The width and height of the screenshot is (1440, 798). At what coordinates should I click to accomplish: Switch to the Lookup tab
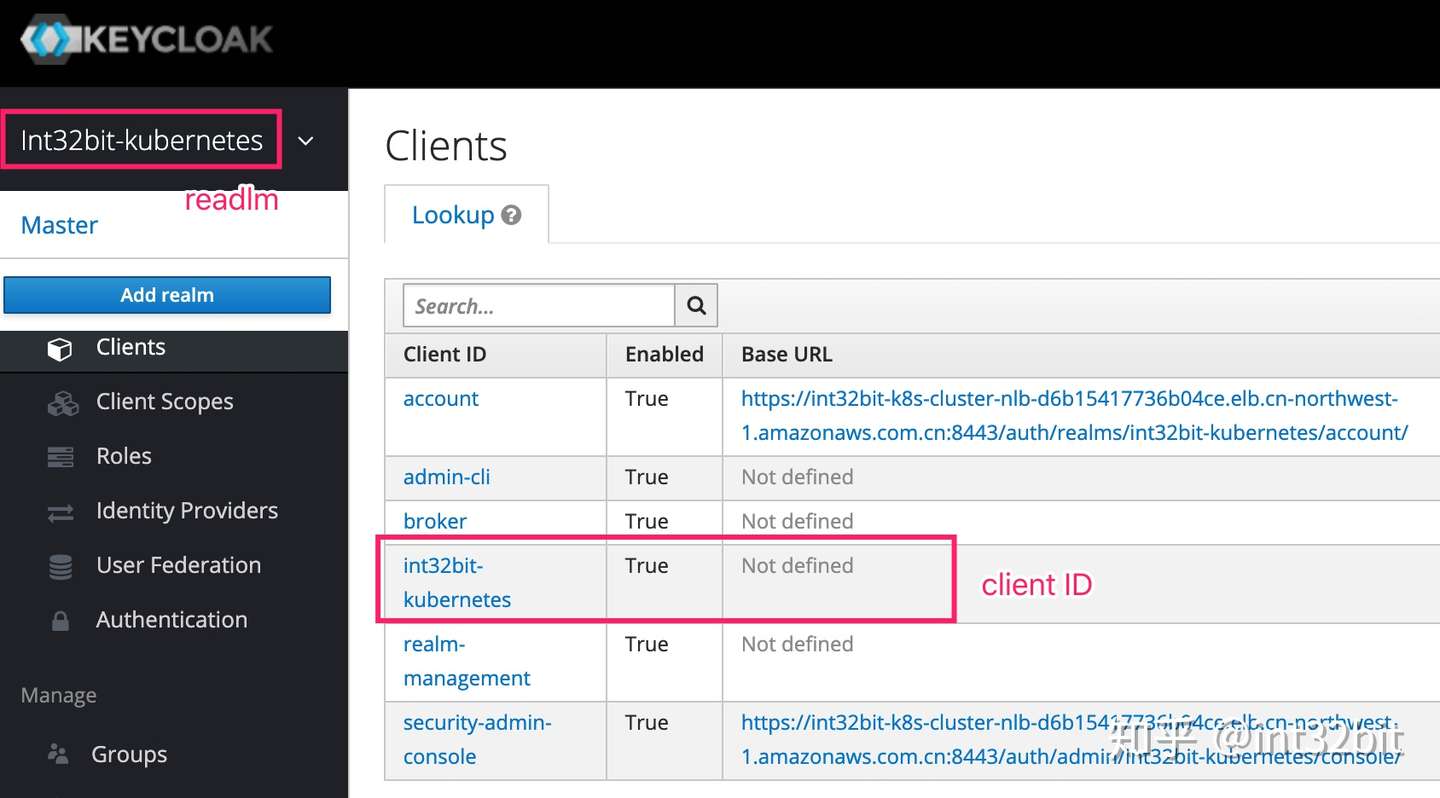[453, 215]
